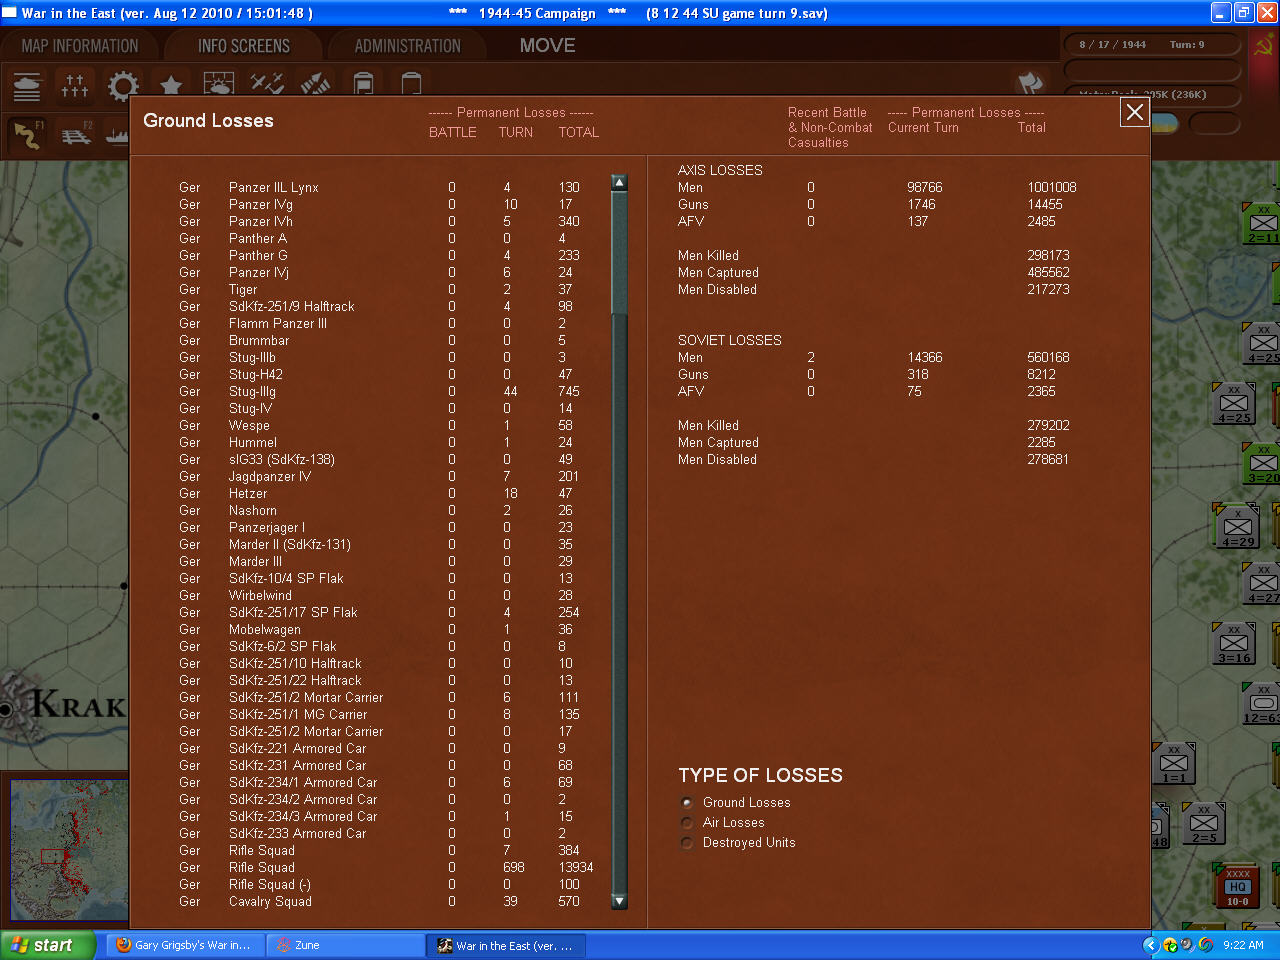Click the diagonal striped bar toolbar icon

tap(315, 86)
